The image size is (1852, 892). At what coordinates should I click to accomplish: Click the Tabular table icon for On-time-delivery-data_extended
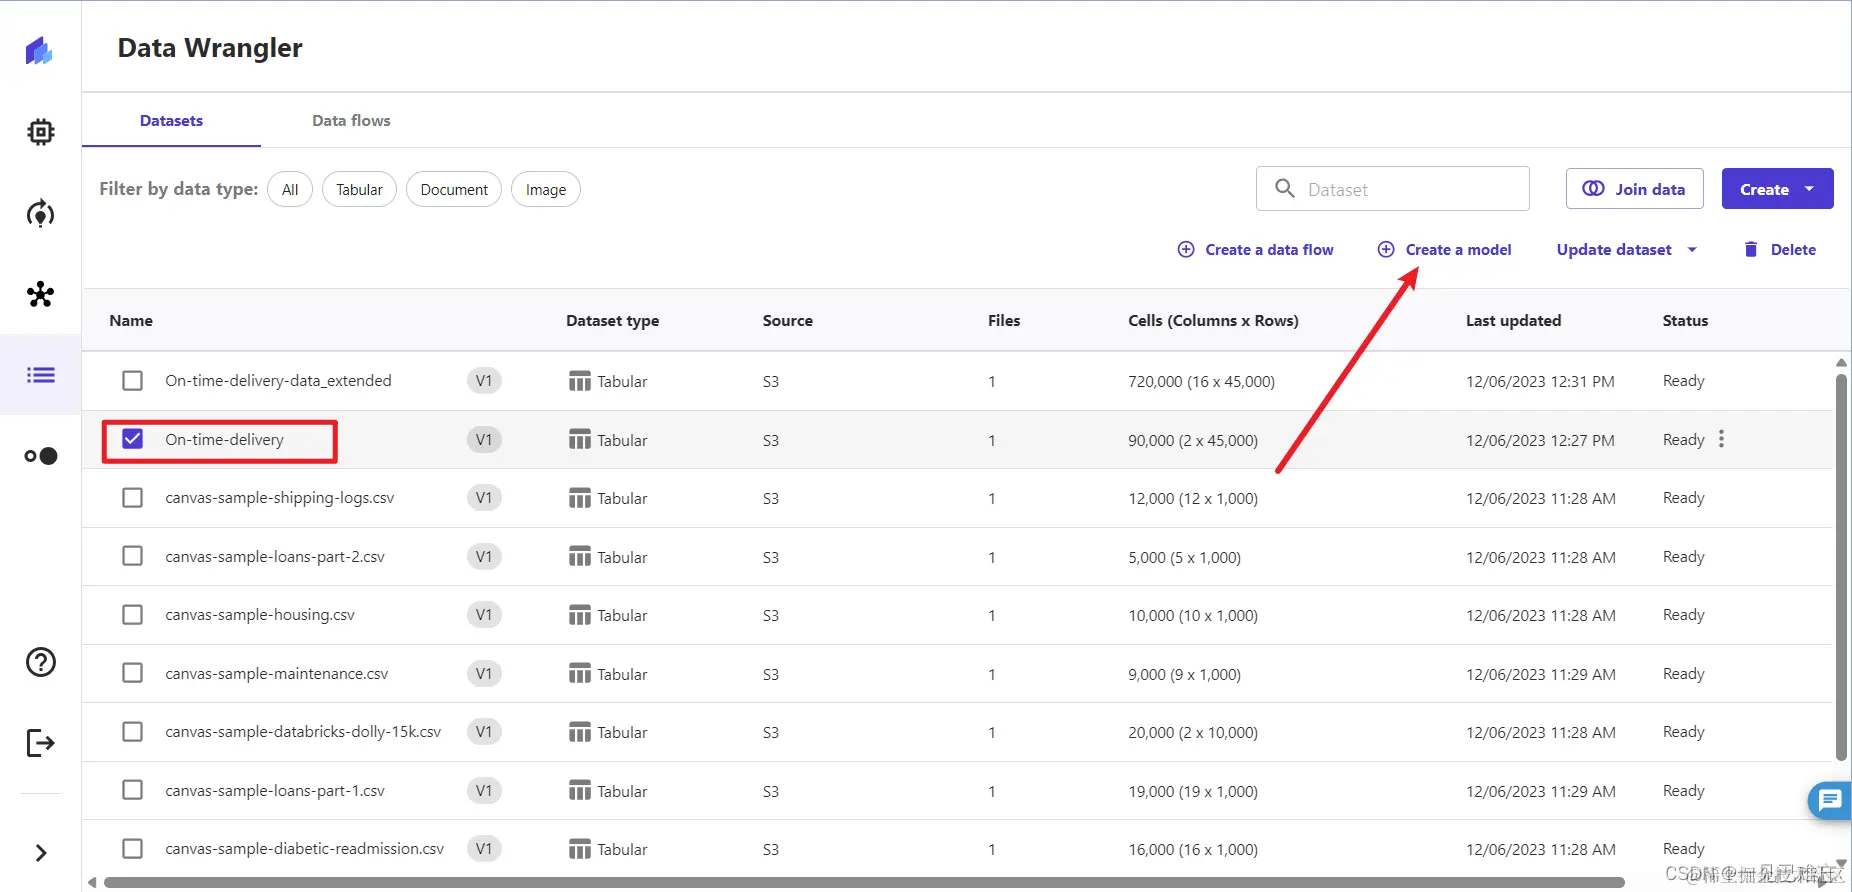coord(580,381)
